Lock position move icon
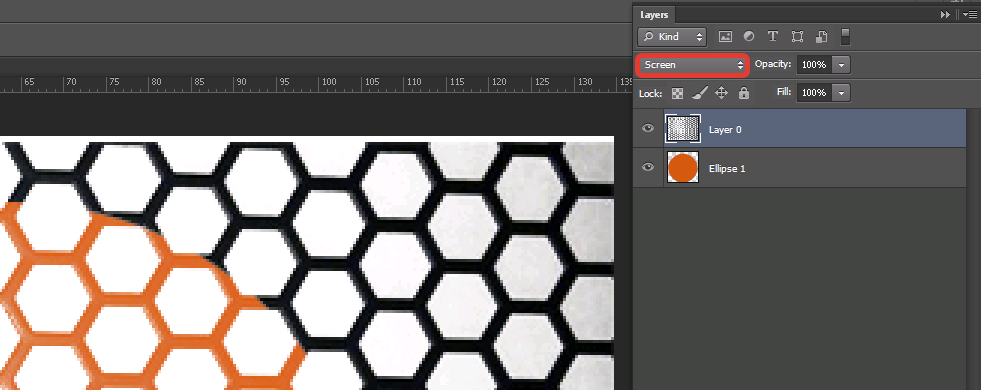 (721, 93)
